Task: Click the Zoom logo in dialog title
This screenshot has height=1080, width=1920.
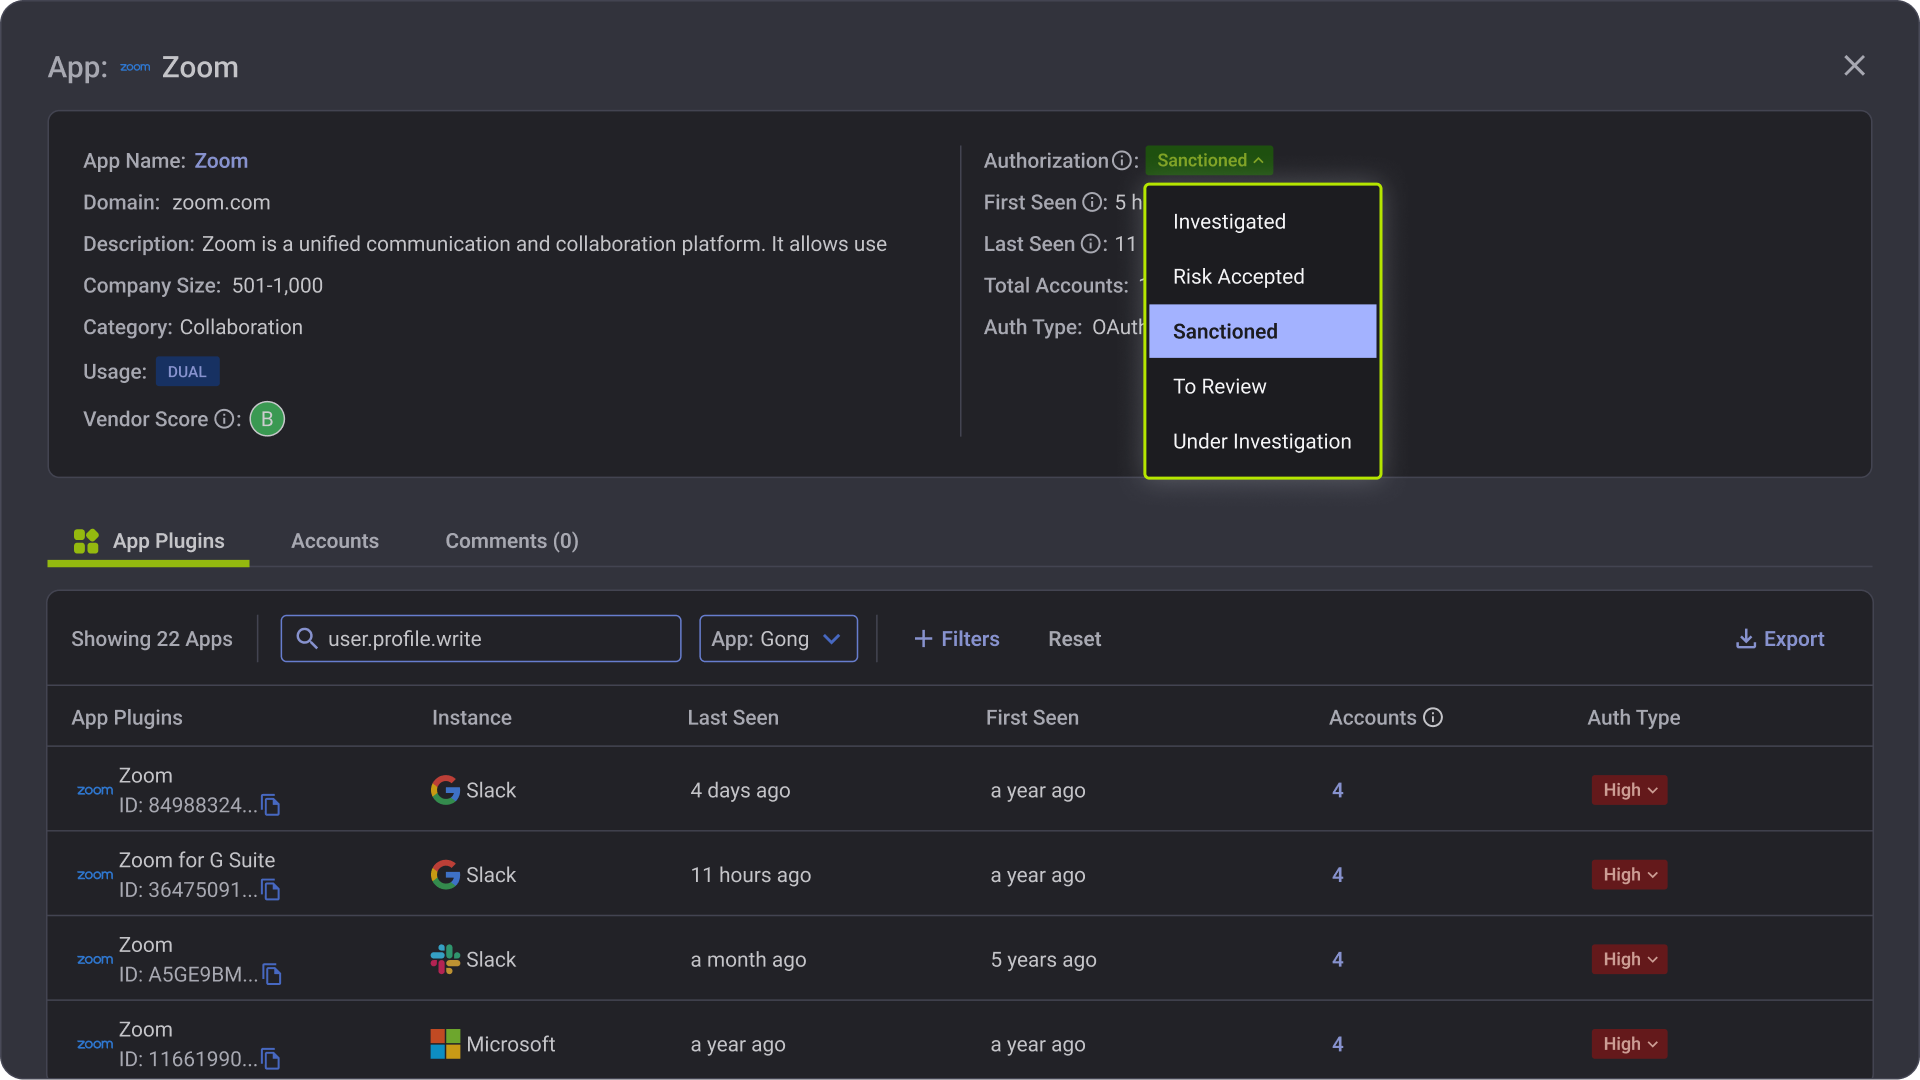Action: tap(135, 67)
